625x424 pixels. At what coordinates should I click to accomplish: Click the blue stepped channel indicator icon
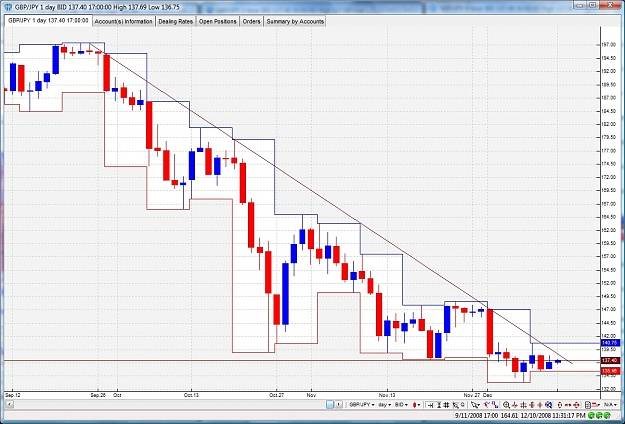495,405
